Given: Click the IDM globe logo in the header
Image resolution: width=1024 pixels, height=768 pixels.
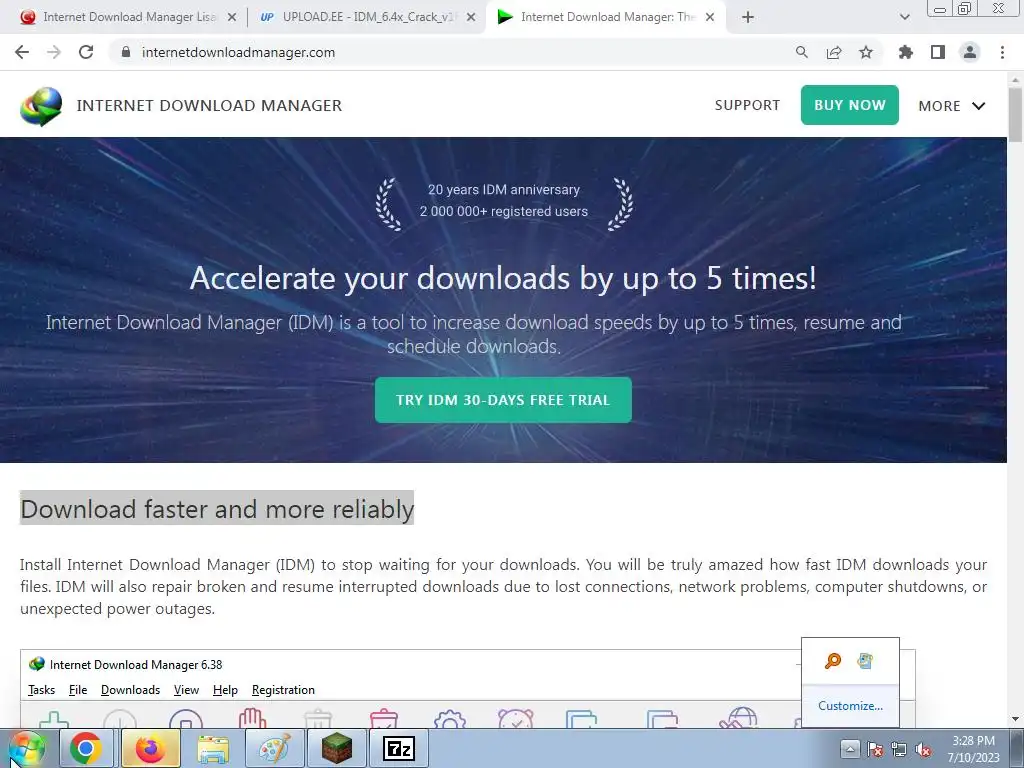Looking at the screenshot, I should [41, 106].
